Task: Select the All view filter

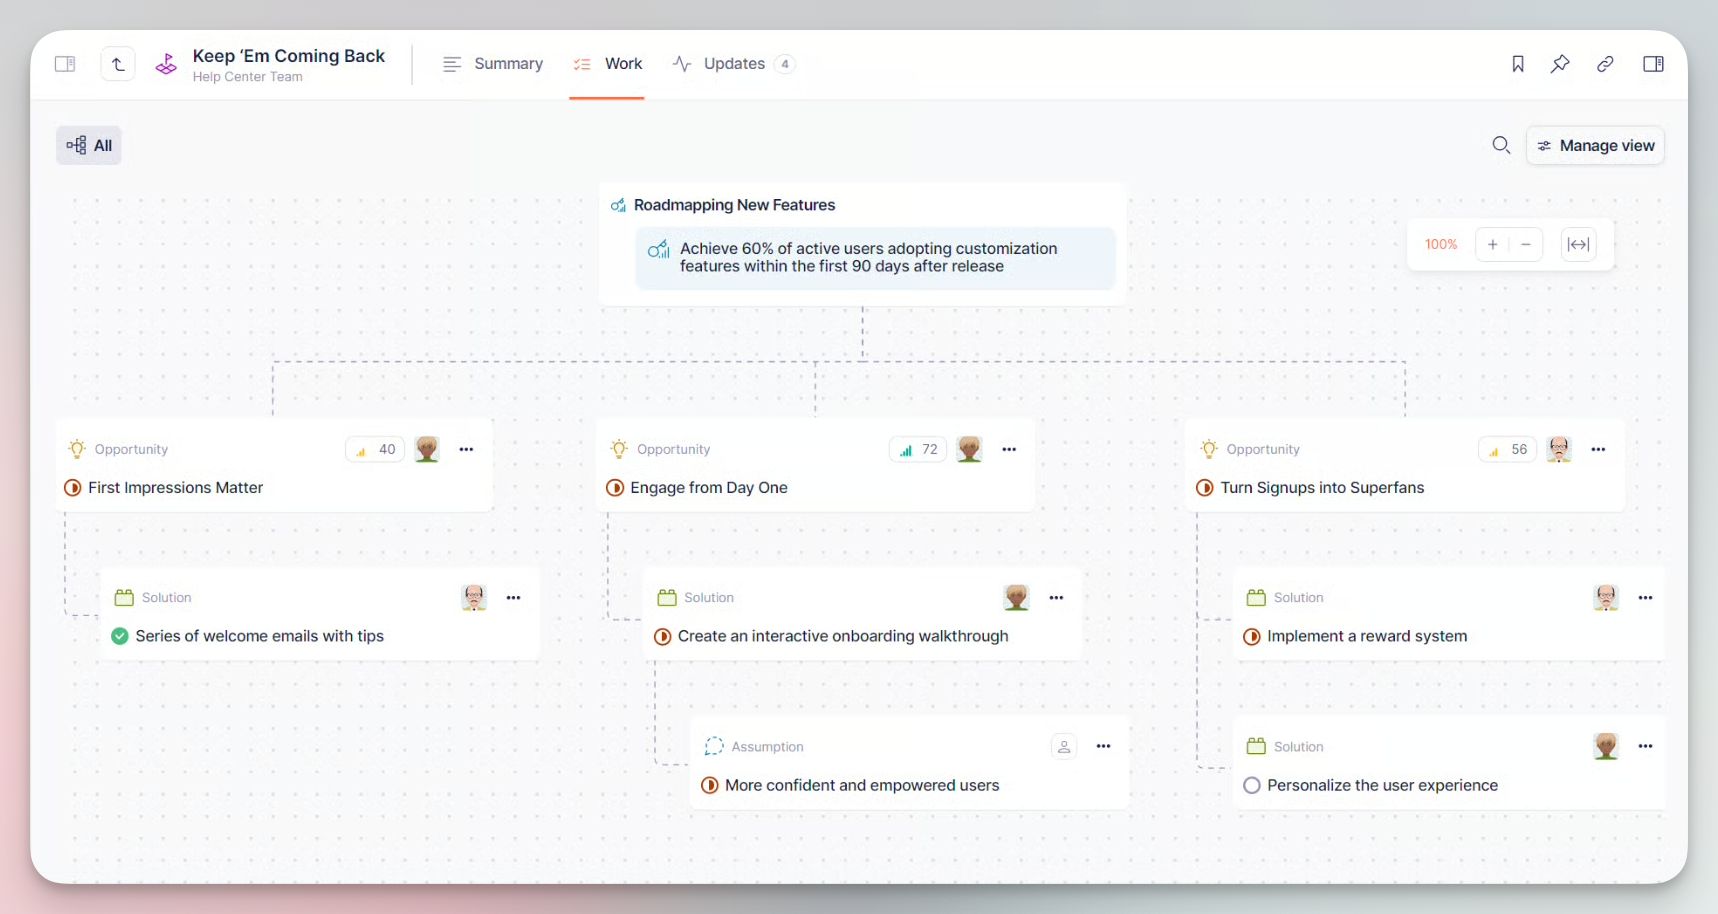Action: [x=89, y=145]
